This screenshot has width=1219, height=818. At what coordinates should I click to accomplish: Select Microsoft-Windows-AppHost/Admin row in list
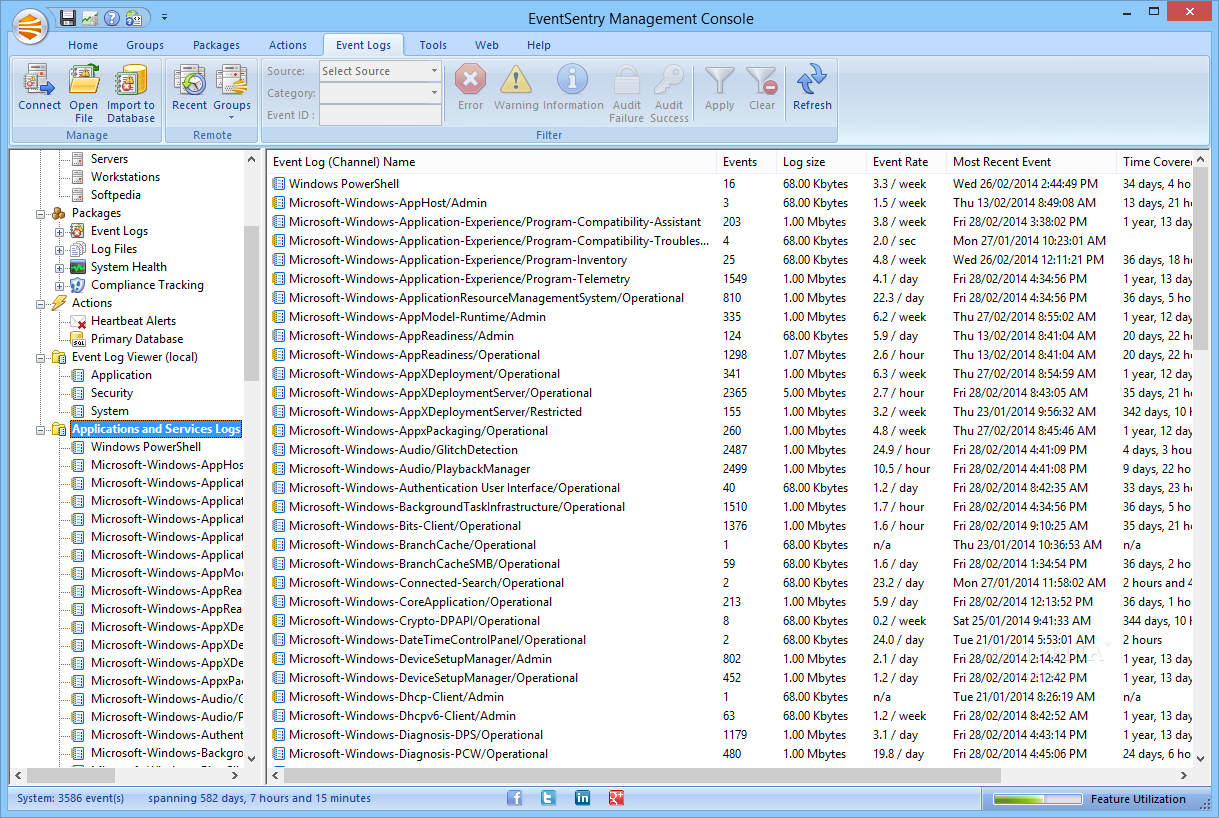[729, 203]
